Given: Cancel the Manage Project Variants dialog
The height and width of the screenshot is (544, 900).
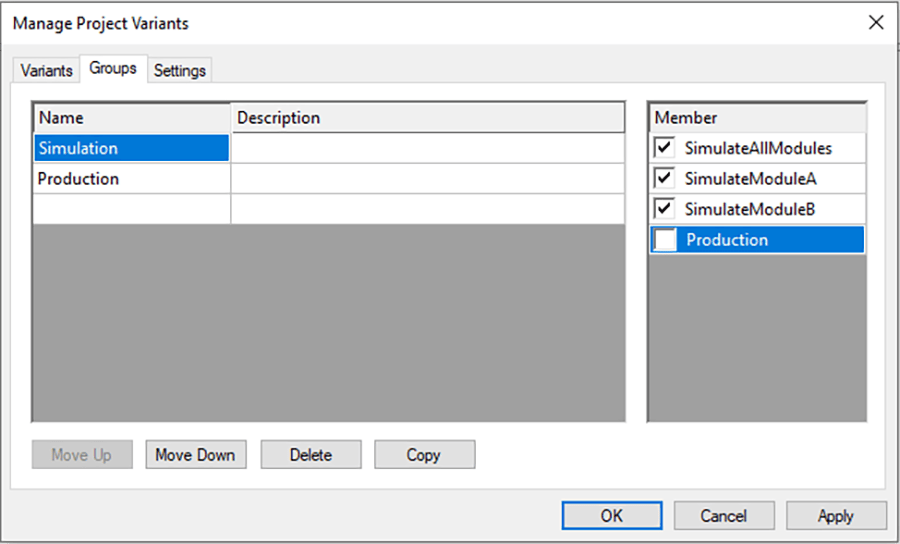Looking at the screenshot, I should pos(724,515).
